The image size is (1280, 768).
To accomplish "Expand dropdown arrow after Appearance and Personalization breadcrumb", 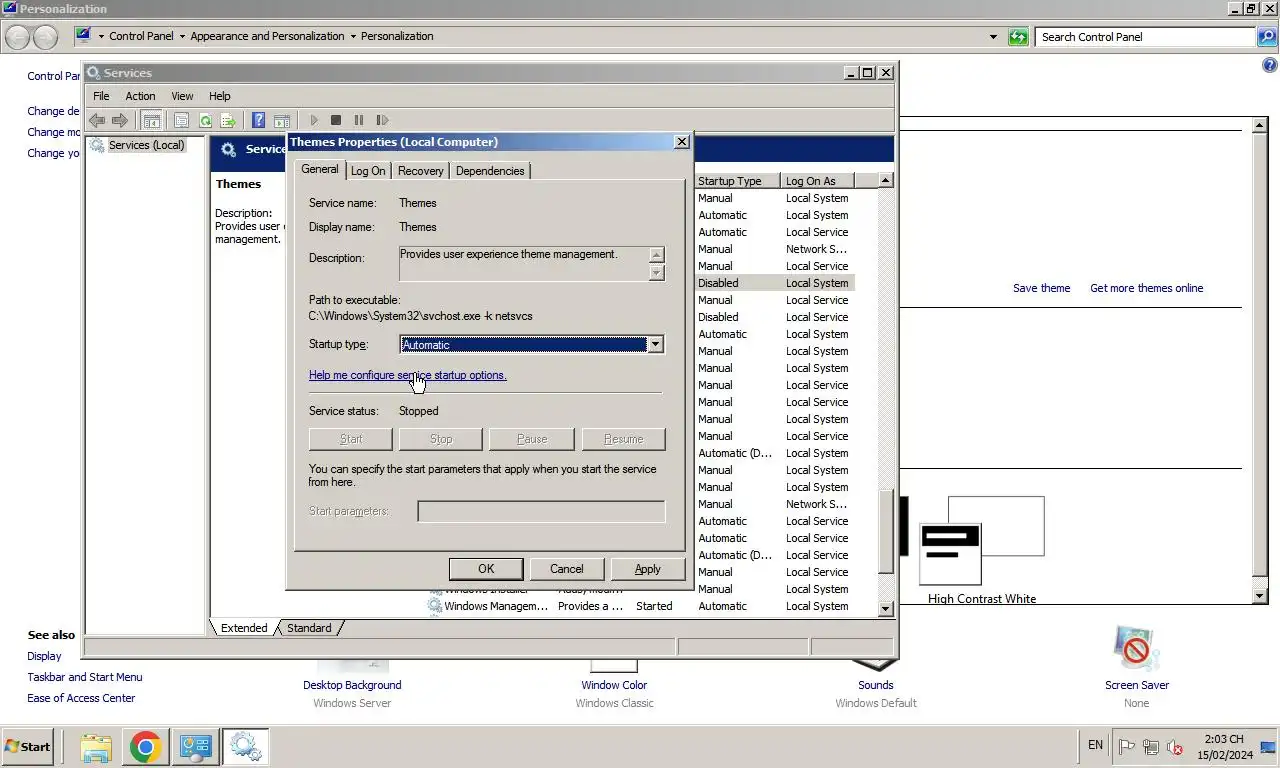I will pos(353,36).
